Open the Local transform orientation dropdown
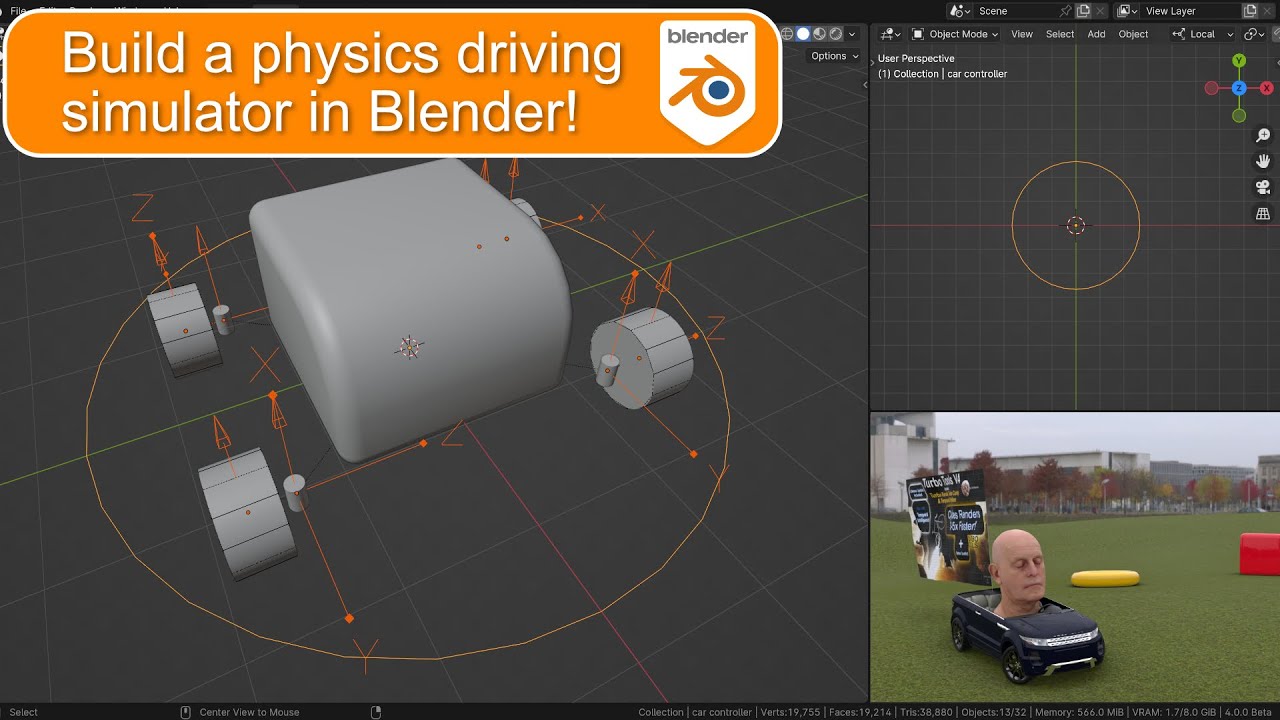 click(1203, 34)
